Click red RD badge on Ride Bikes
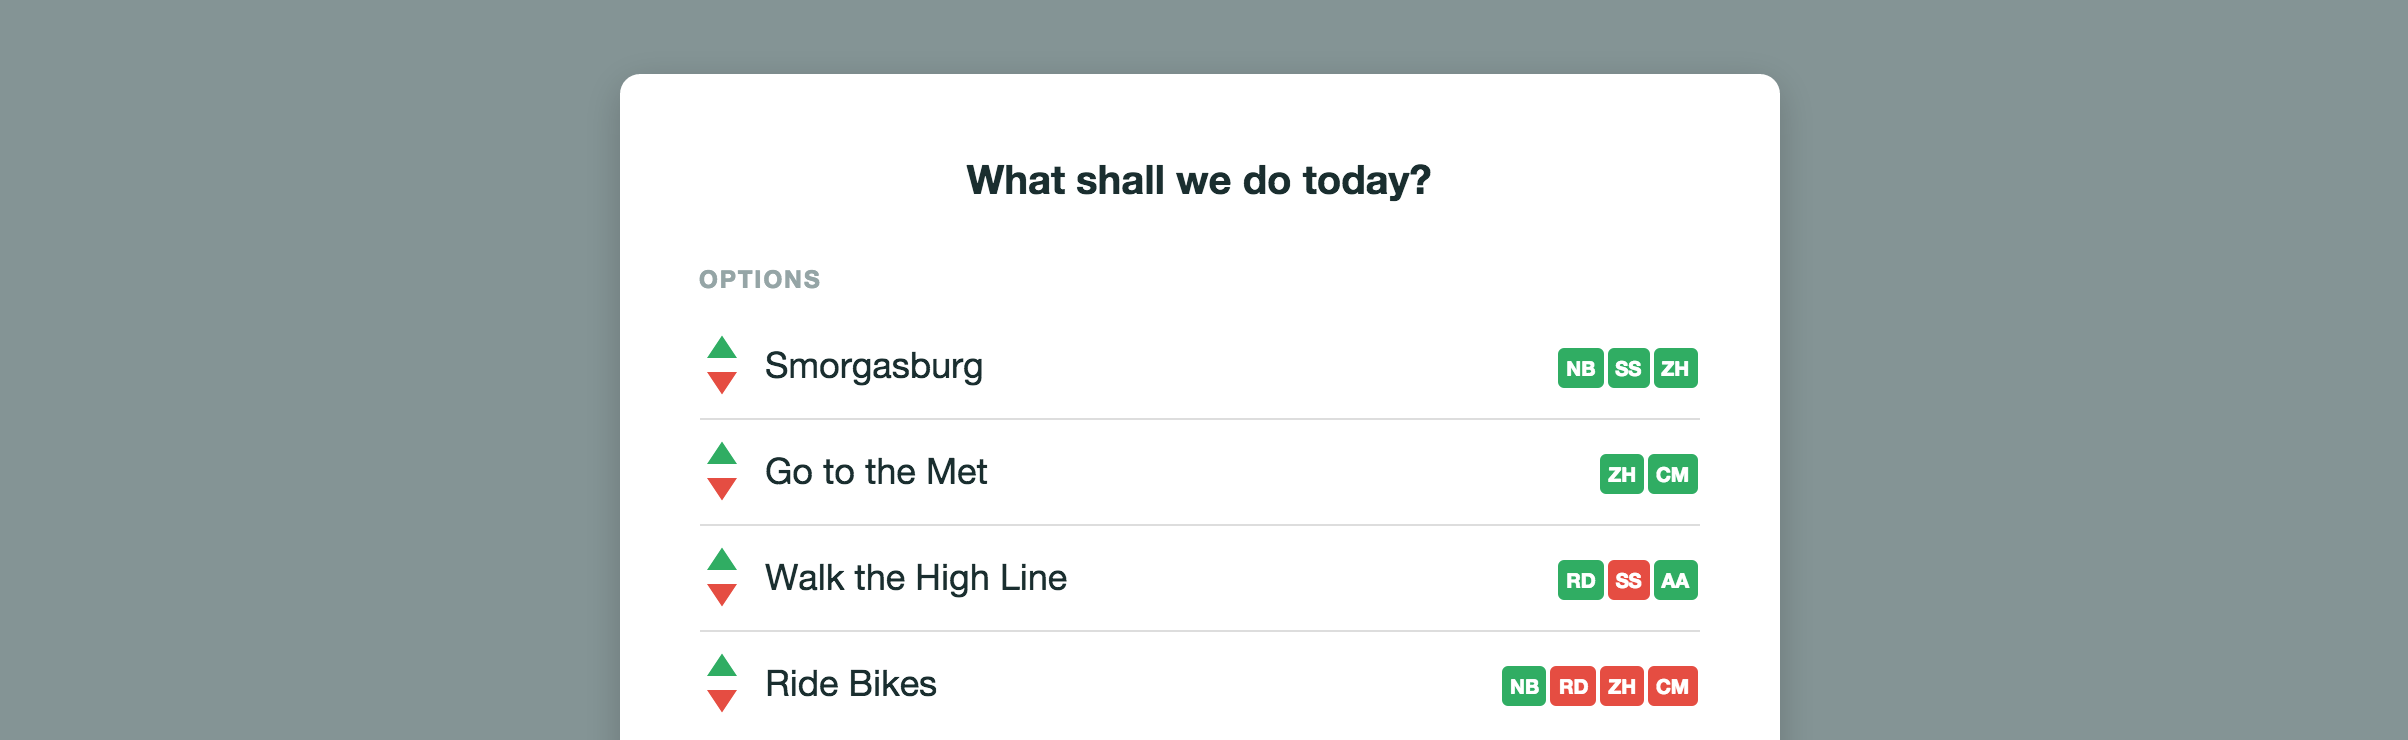Viewport: 2408px width, 740px height. tap(1573, 686)
